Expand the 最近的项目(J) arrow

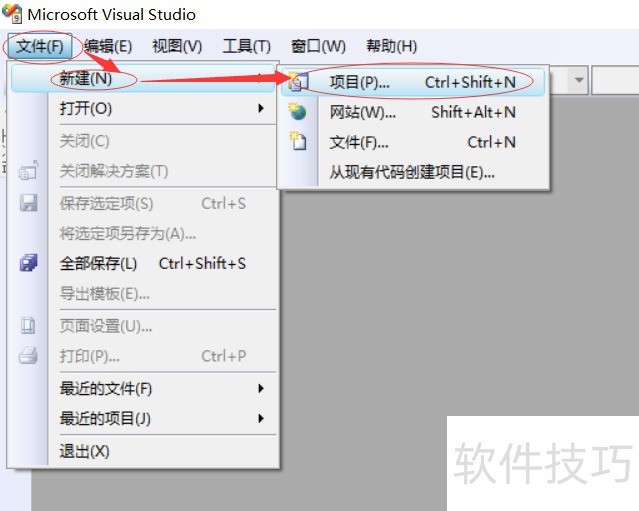pyautogui.click(x=261, y=418)
